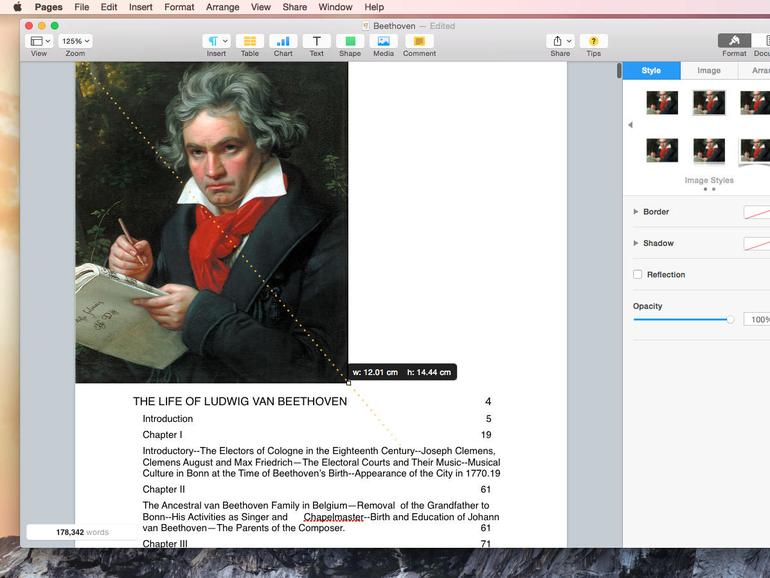This screenshot has width=770, height=578.
Task: Switch to the Image tab
Action: pos(709,70)
